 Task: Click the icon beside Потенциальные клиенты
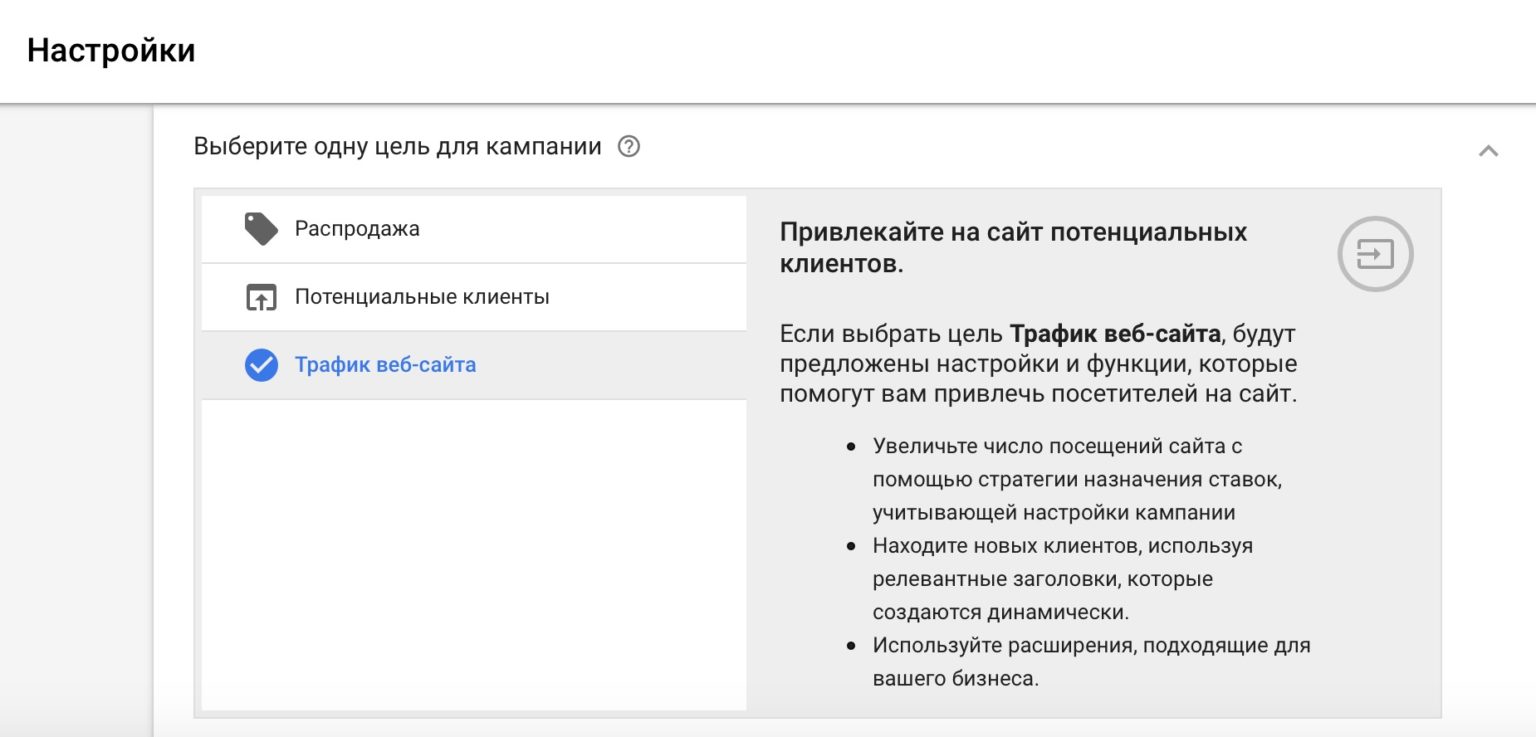coord(261,297)
